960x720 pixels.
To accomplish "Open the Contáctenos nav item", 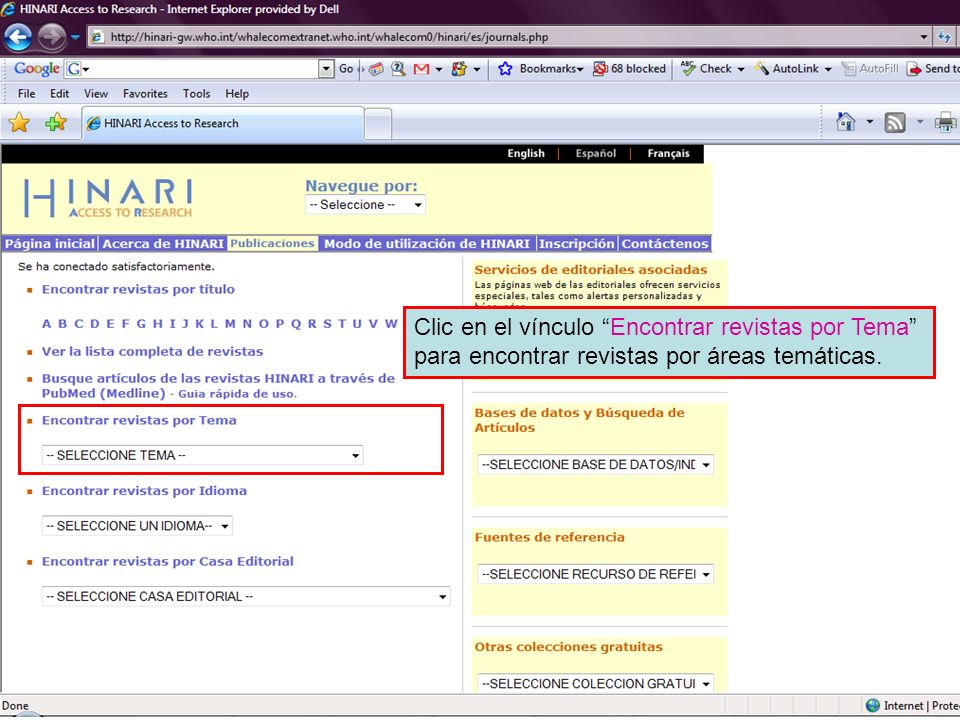I will [x=665, y=244].
